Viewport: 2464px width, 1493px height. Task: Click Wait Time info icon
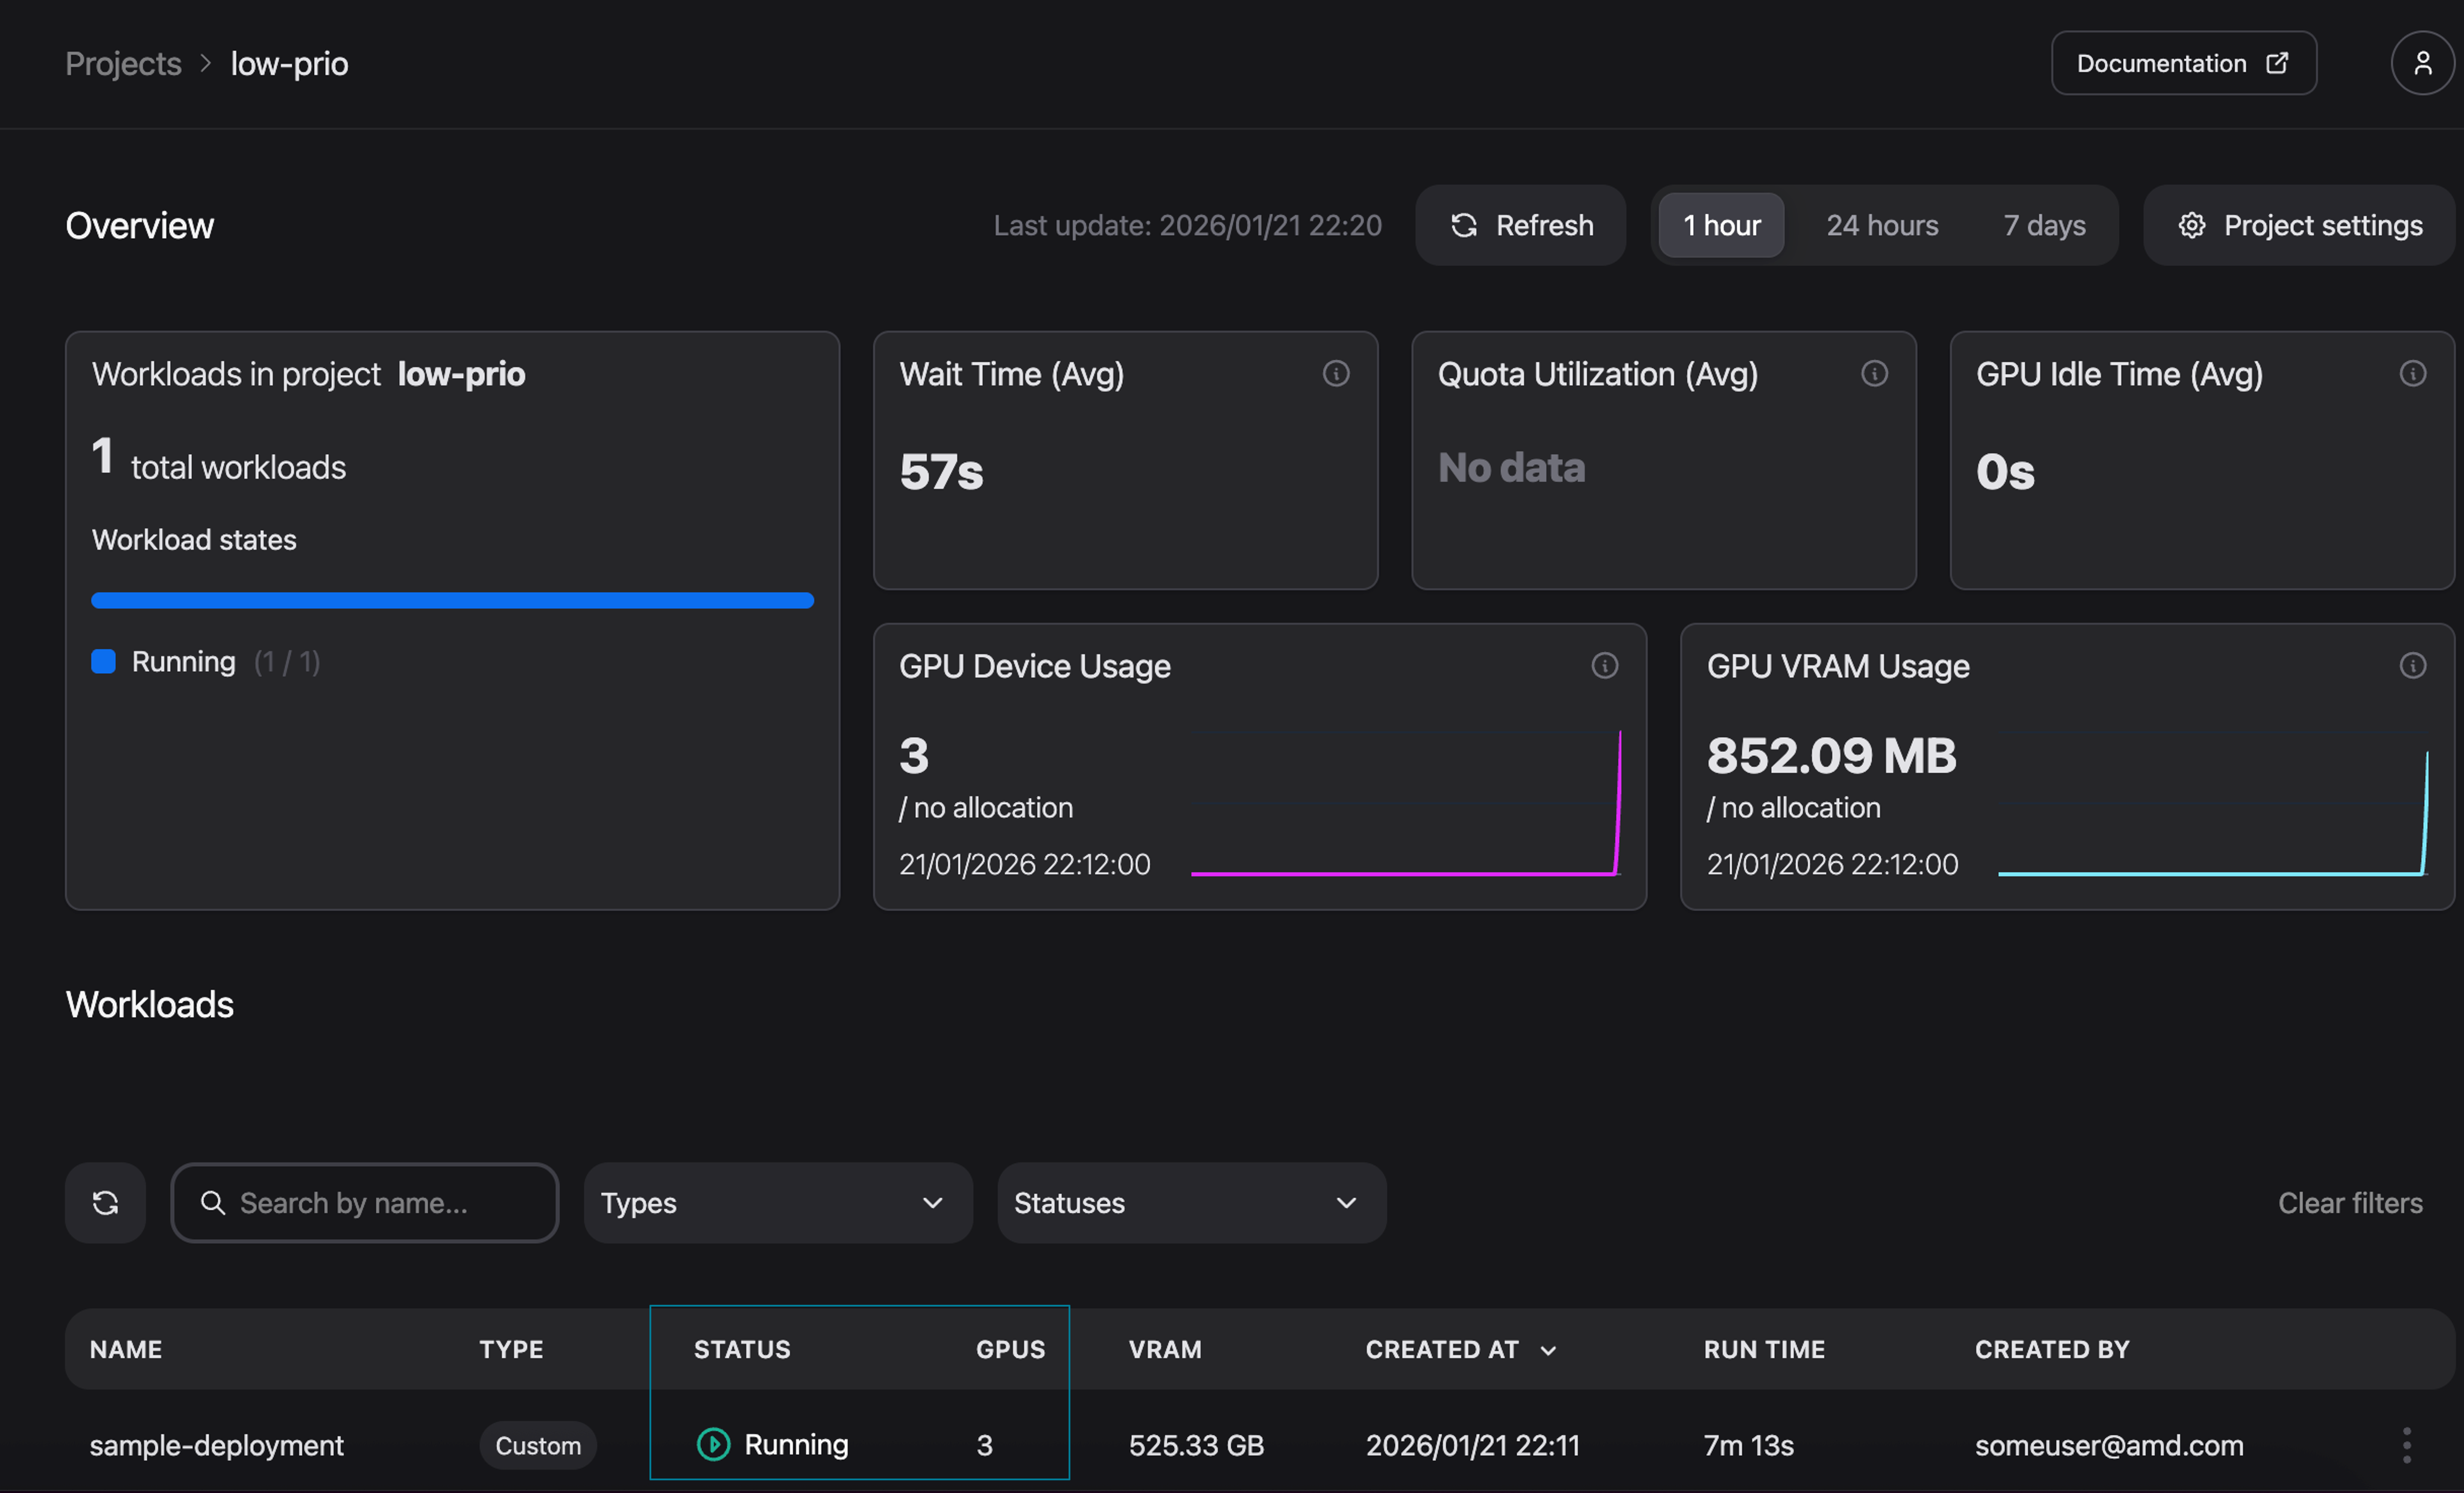pos(1336,373)
